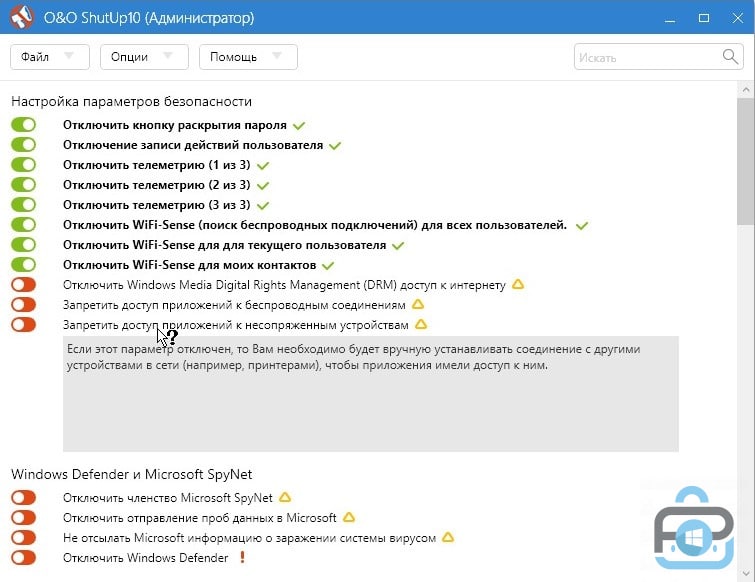Enable Отключить членство Microsoft SpyNet switch
755x582 pixels.
[24, 497]
